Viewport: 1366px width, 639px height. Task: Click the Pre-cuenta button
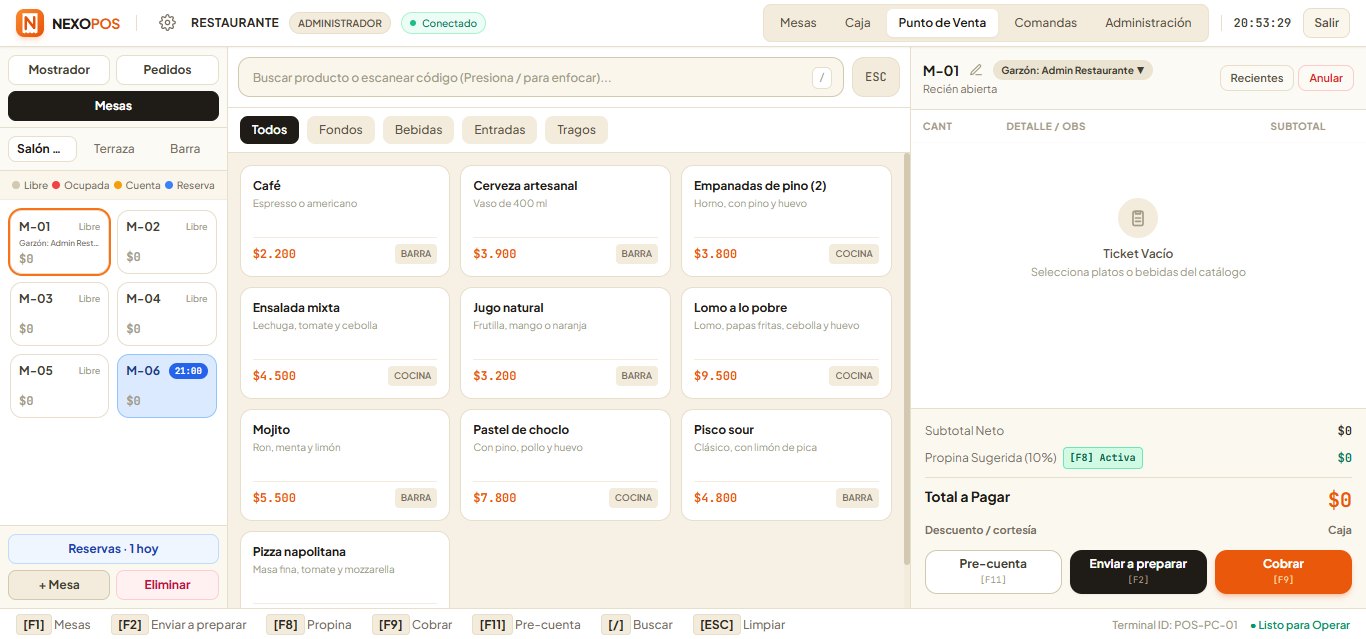993,571
